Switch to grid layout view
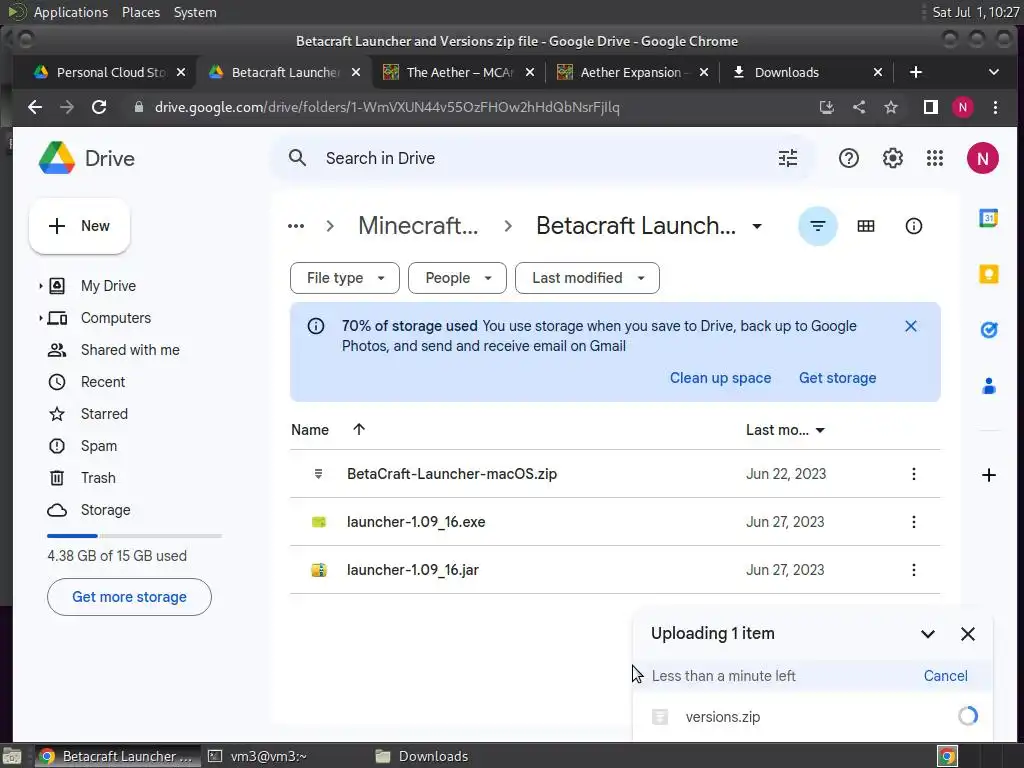 [865, 226]
